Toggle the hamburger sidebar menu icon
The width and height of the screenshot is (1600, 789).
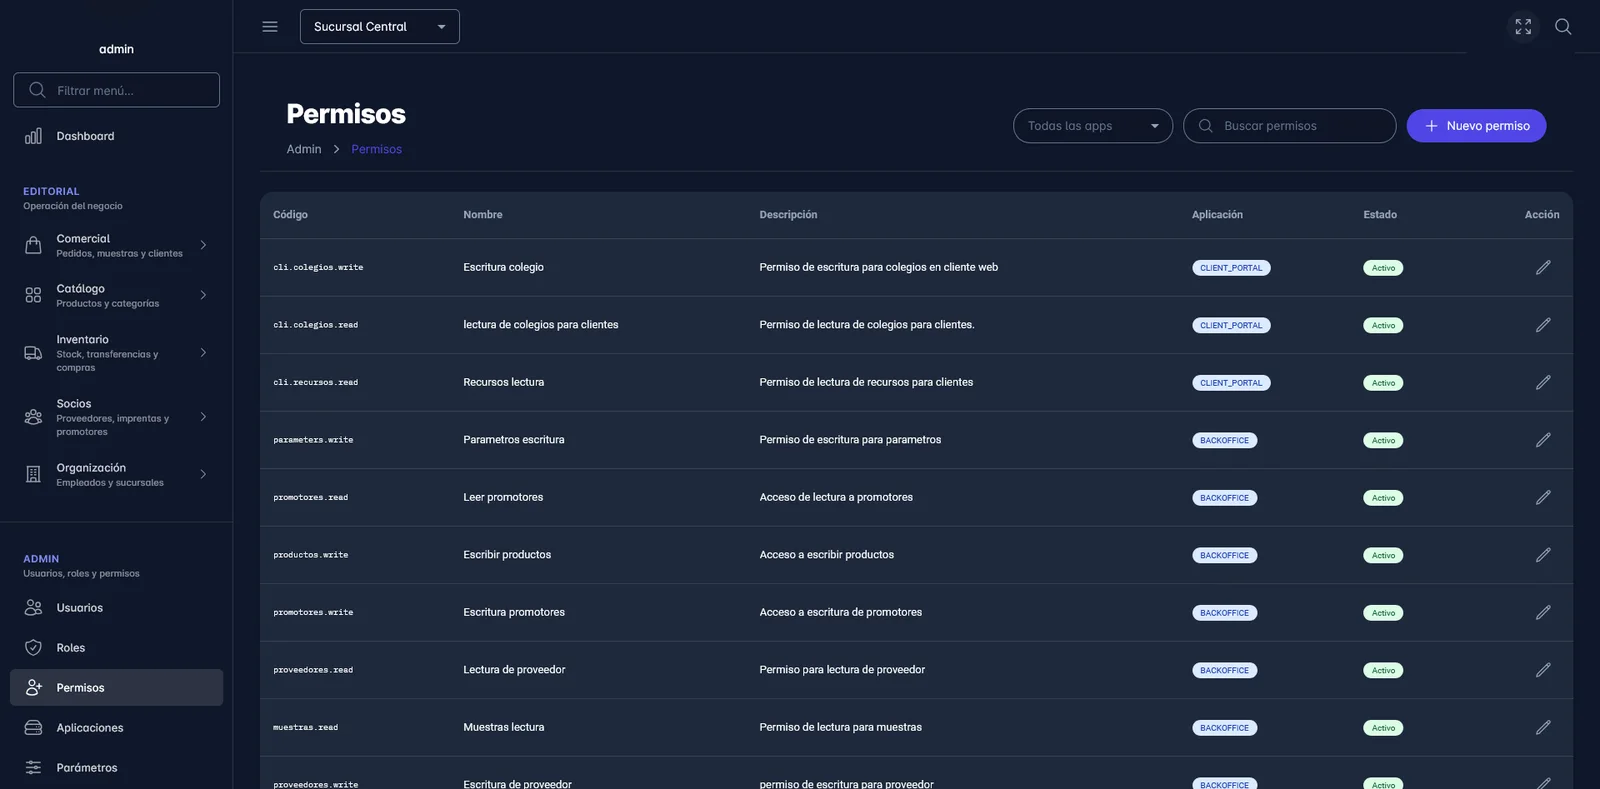pyautogui.click(x=270, y=27)
